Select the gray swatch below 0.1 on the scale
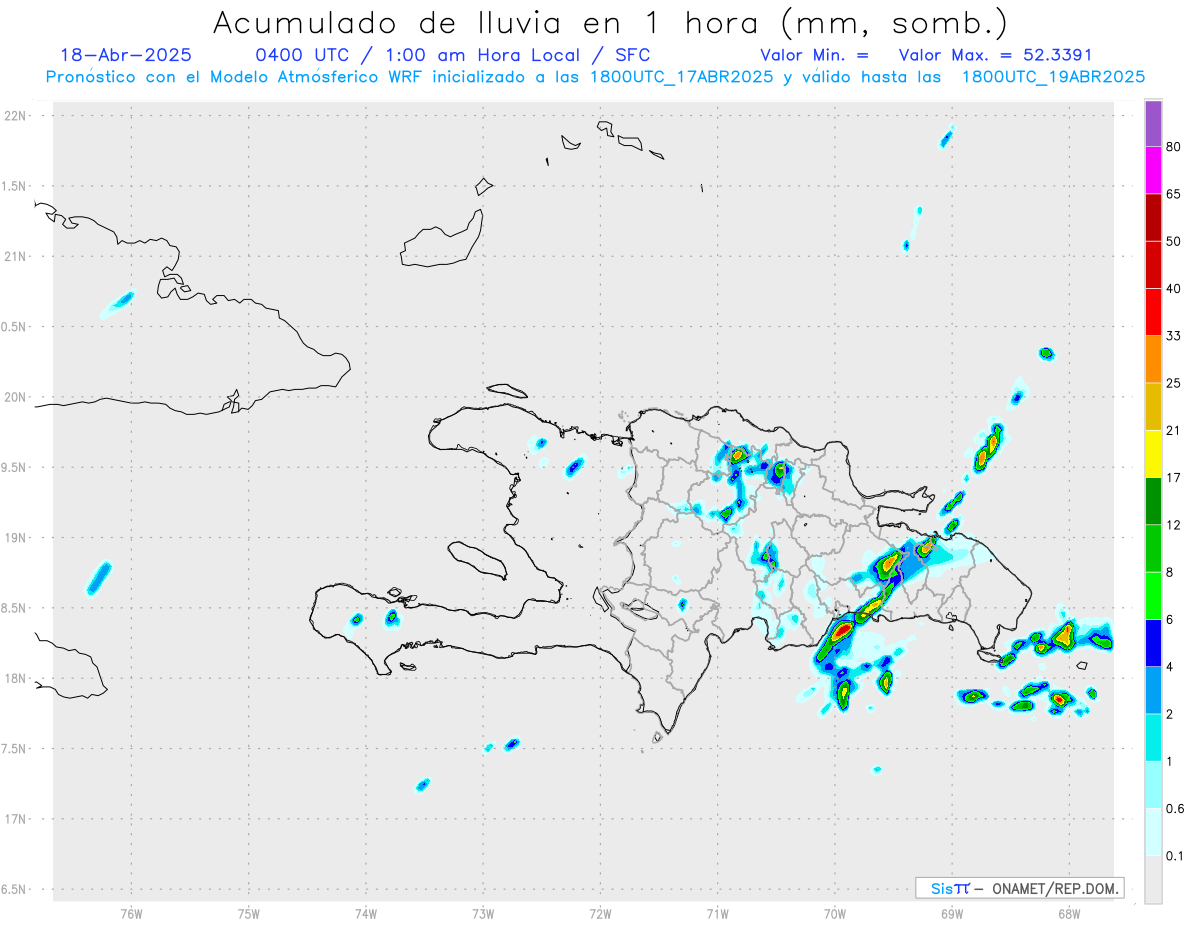 (1153, 880)
